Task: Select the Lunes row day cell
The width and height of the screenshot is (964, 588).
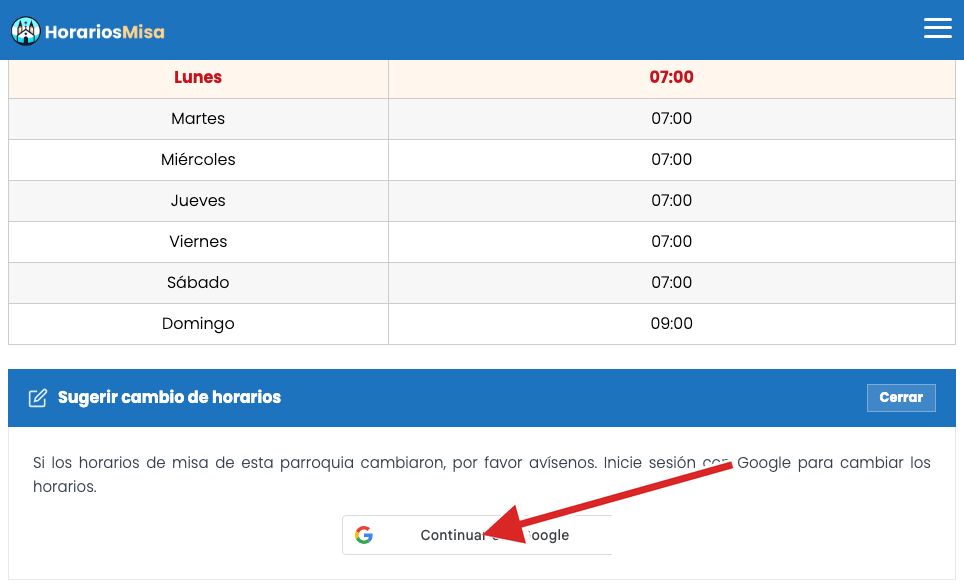Action: [198, 77]
